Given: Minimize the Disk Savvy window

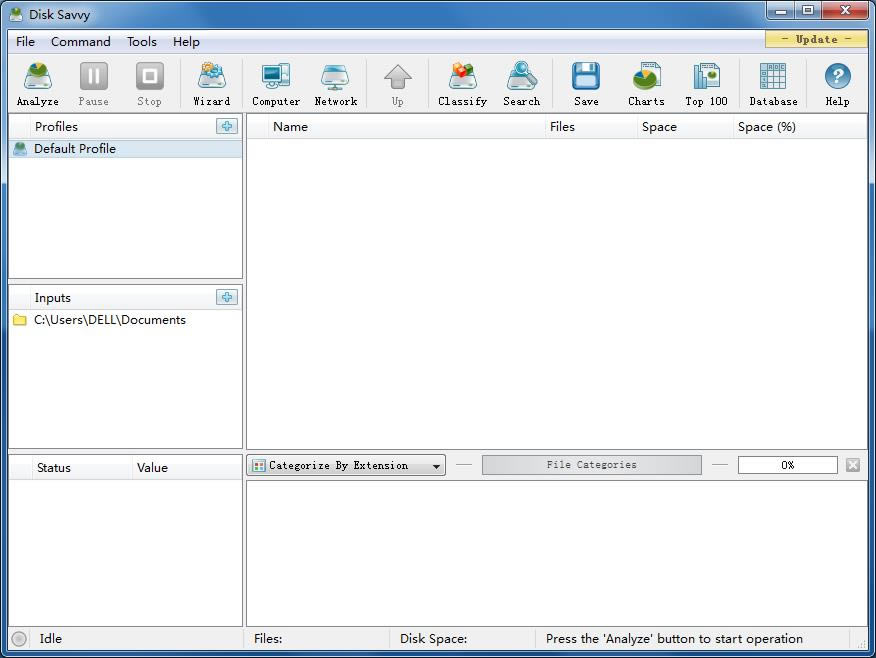Looking at the screenshot, I should (x=780, y=11).
